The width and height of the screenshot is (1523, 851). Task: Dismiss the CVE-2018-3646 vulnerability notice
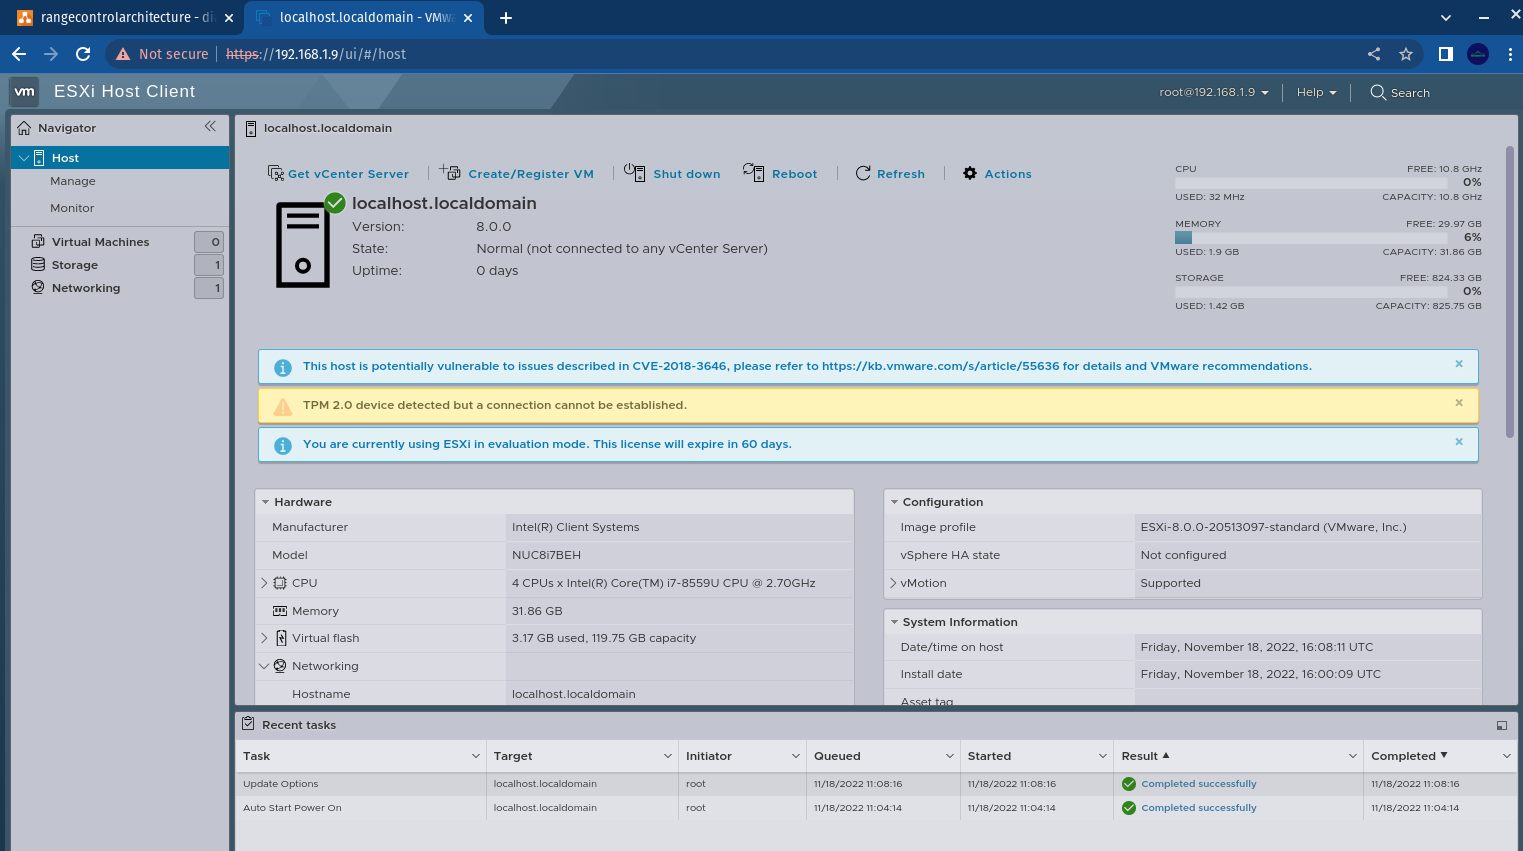tap(1459, 364)
